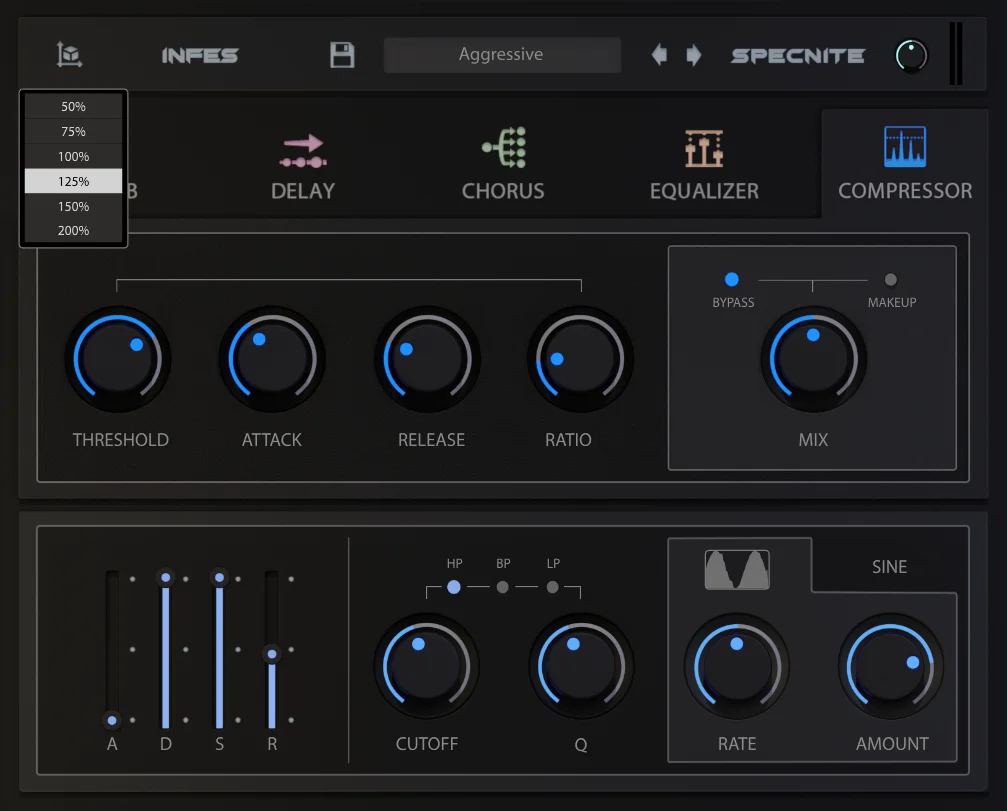Viewport: 1007px width, 811px height.
Task: Select the LP filter type
Action: [x=552, y=587]
